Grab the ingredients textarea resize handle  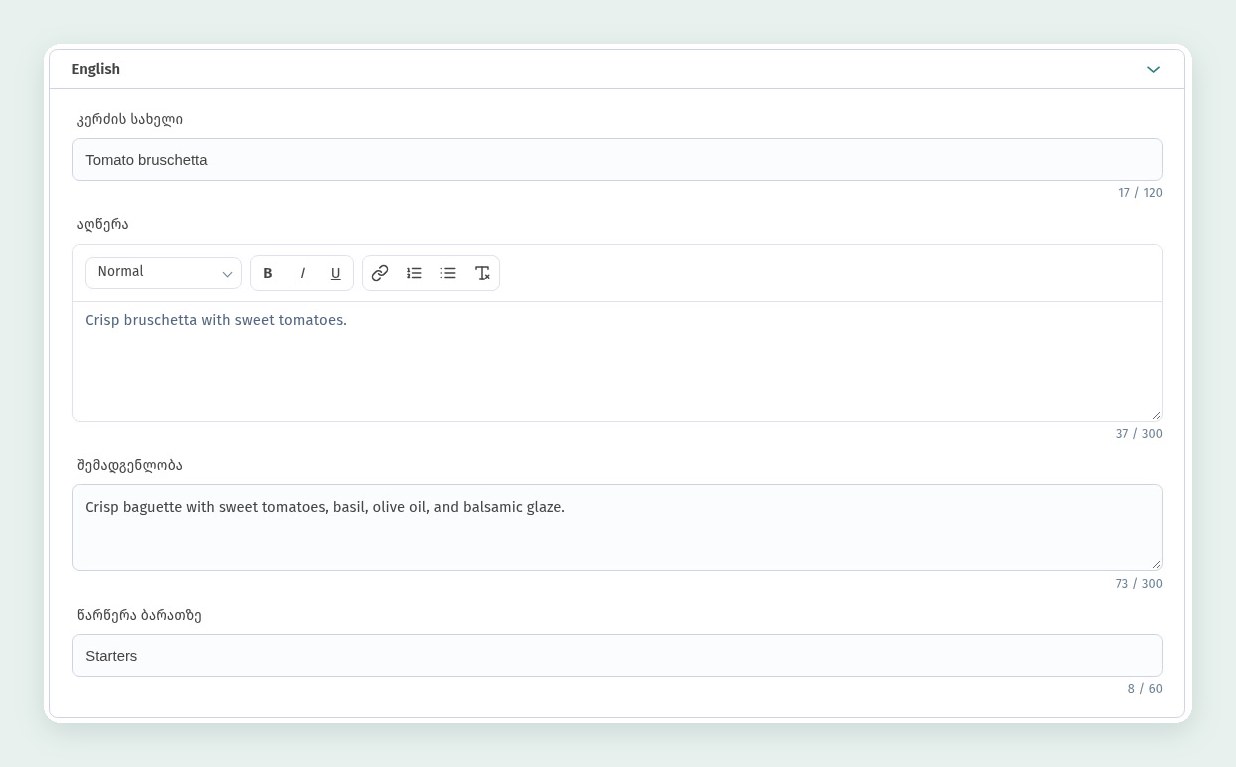(1156, 564)
